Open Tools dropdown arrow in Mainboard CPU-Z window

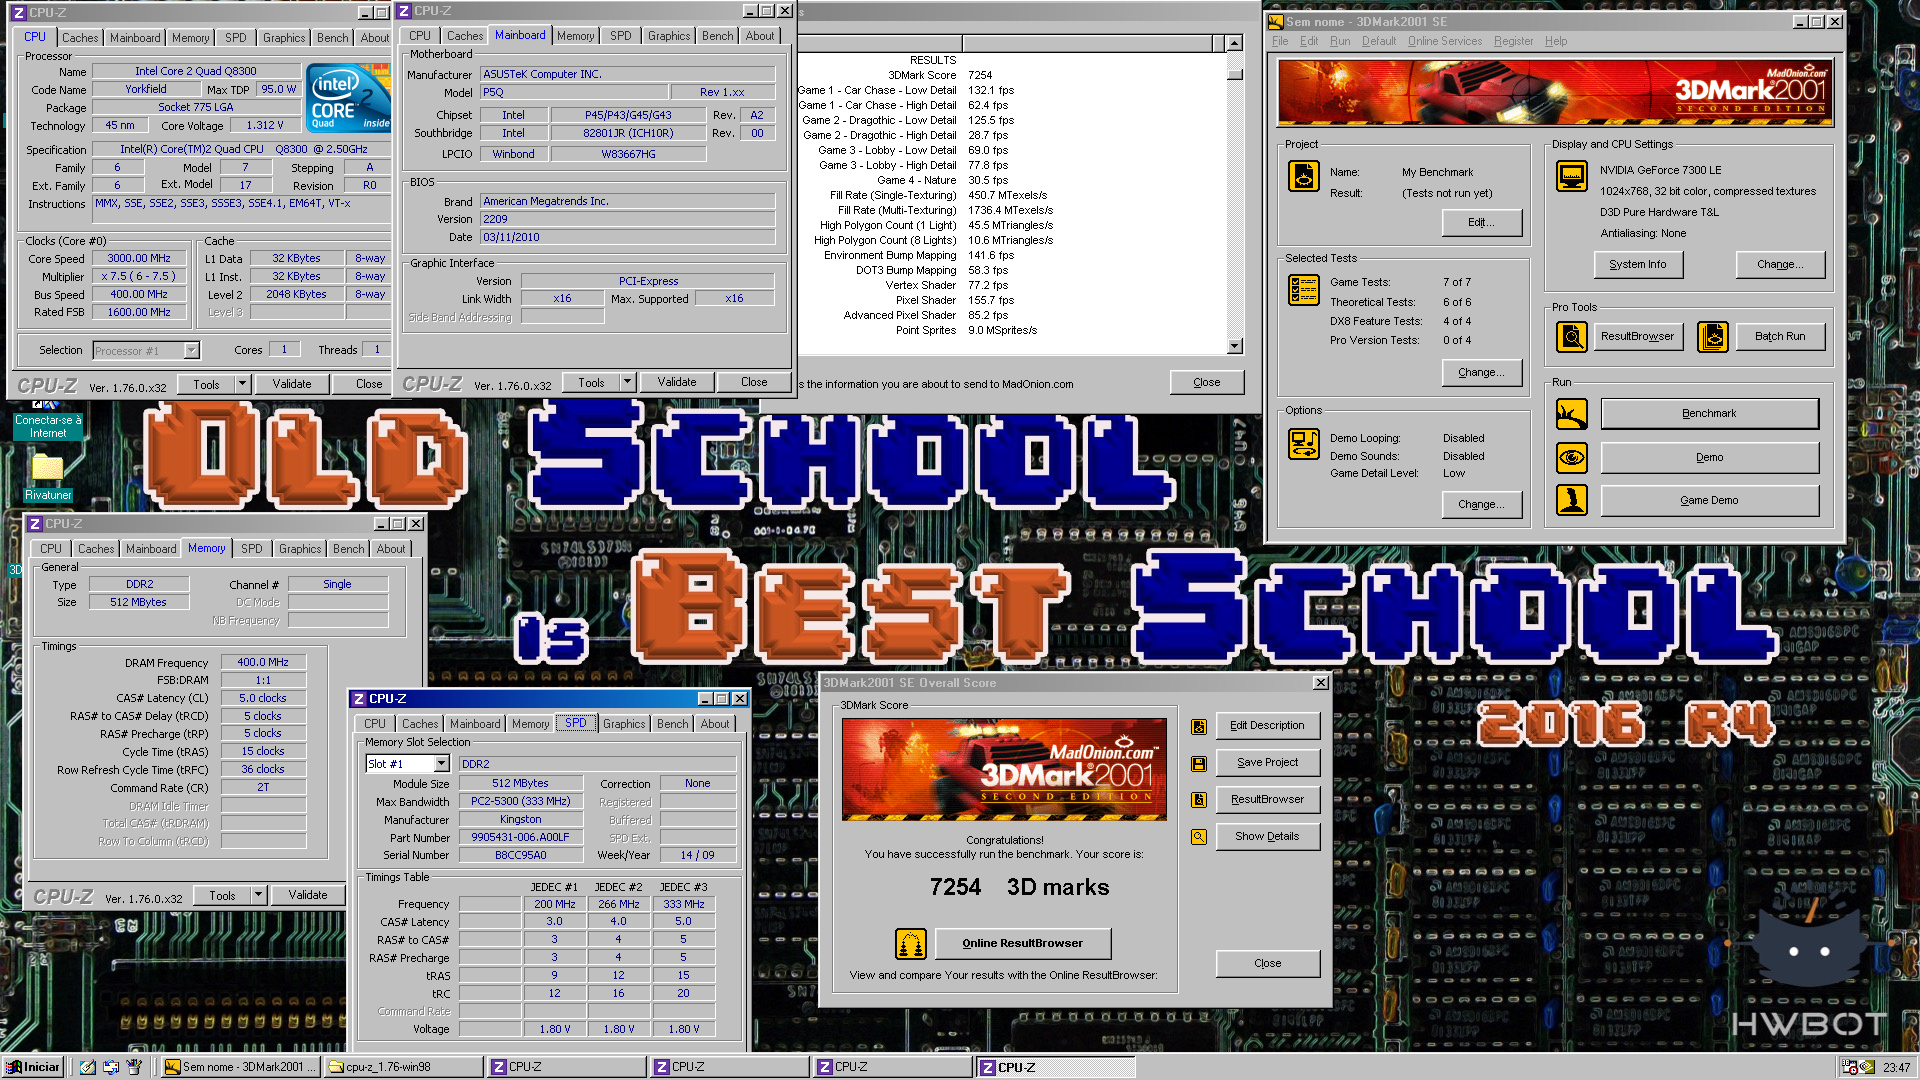627,382
